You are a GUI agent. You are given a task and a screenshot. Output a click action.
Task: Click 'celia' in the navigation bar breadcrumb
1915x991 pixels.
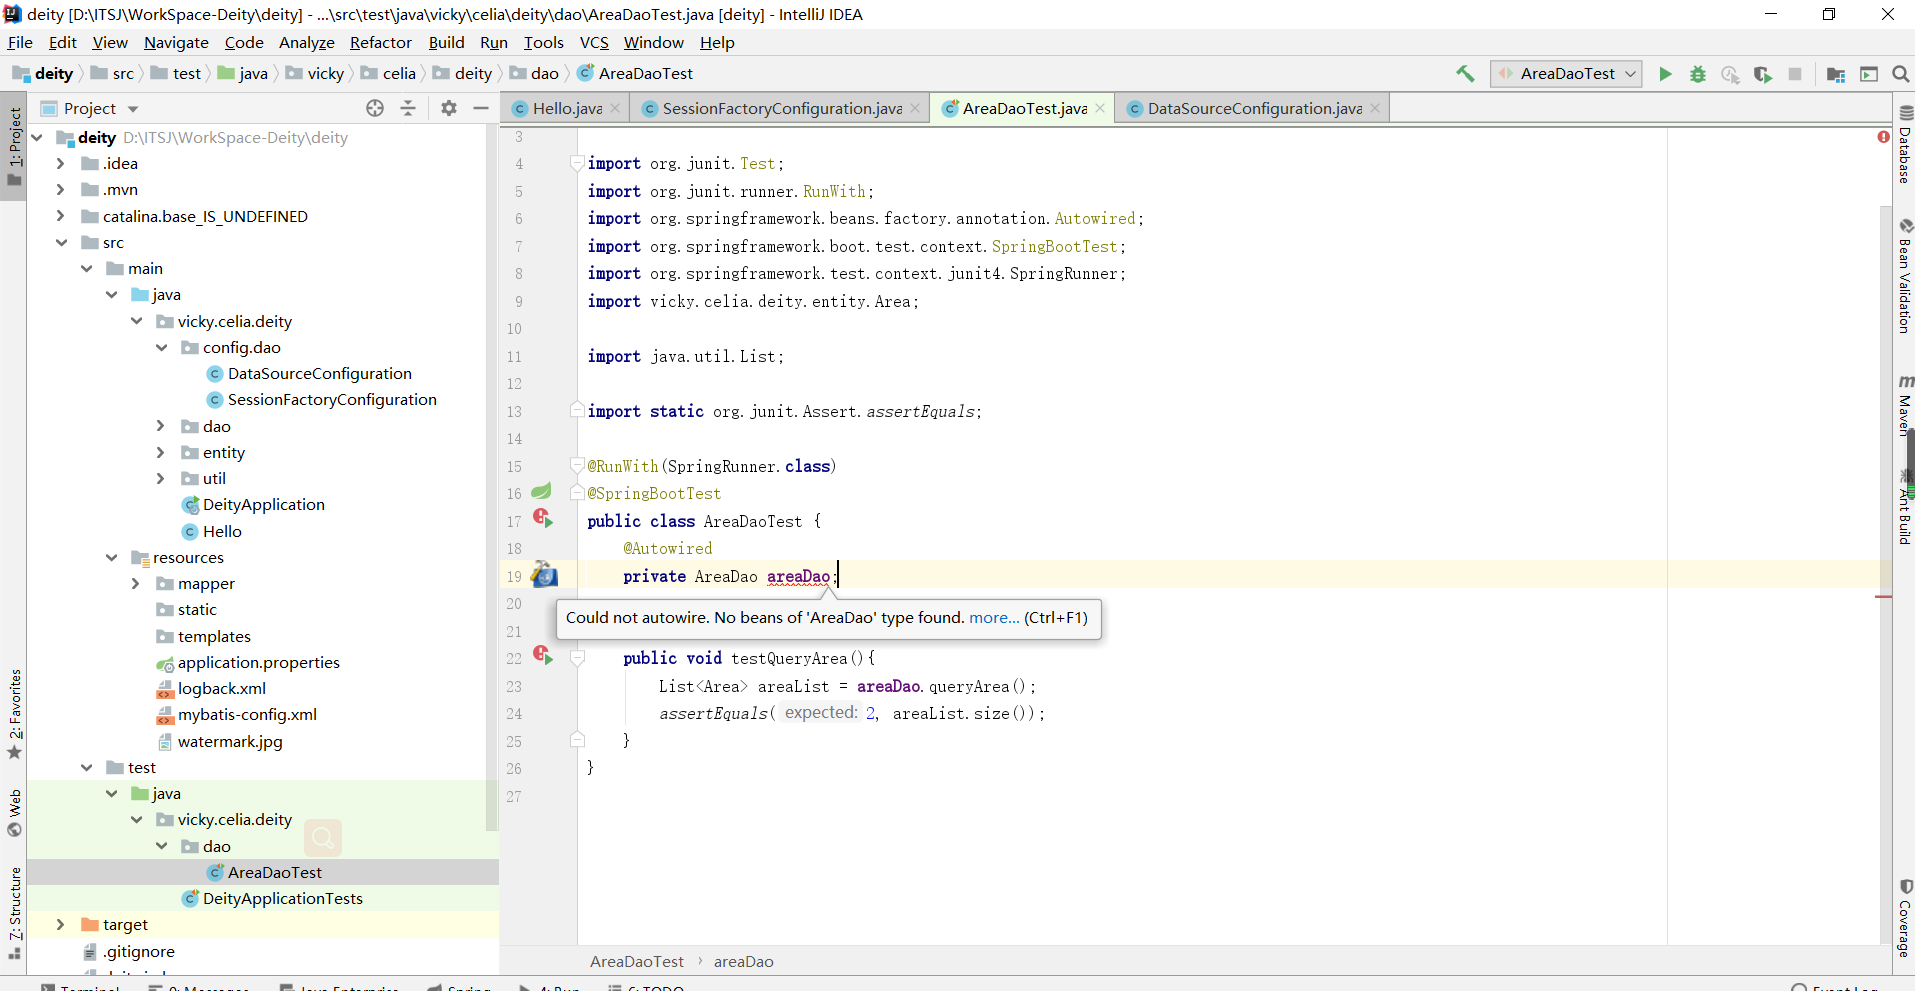(399, 73)
